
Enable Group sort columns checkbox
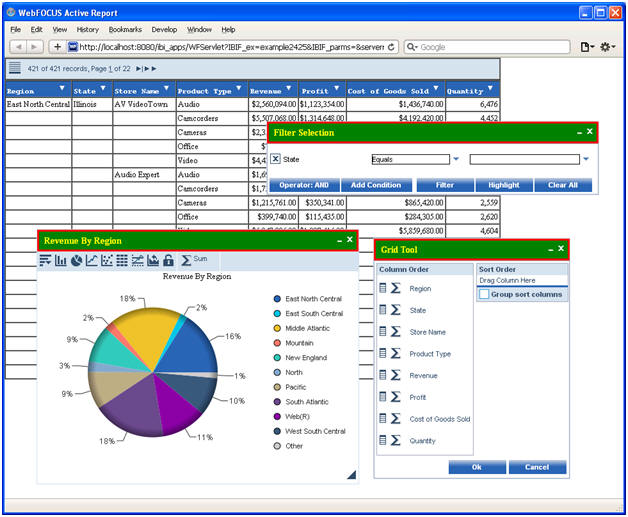point(484,294)
